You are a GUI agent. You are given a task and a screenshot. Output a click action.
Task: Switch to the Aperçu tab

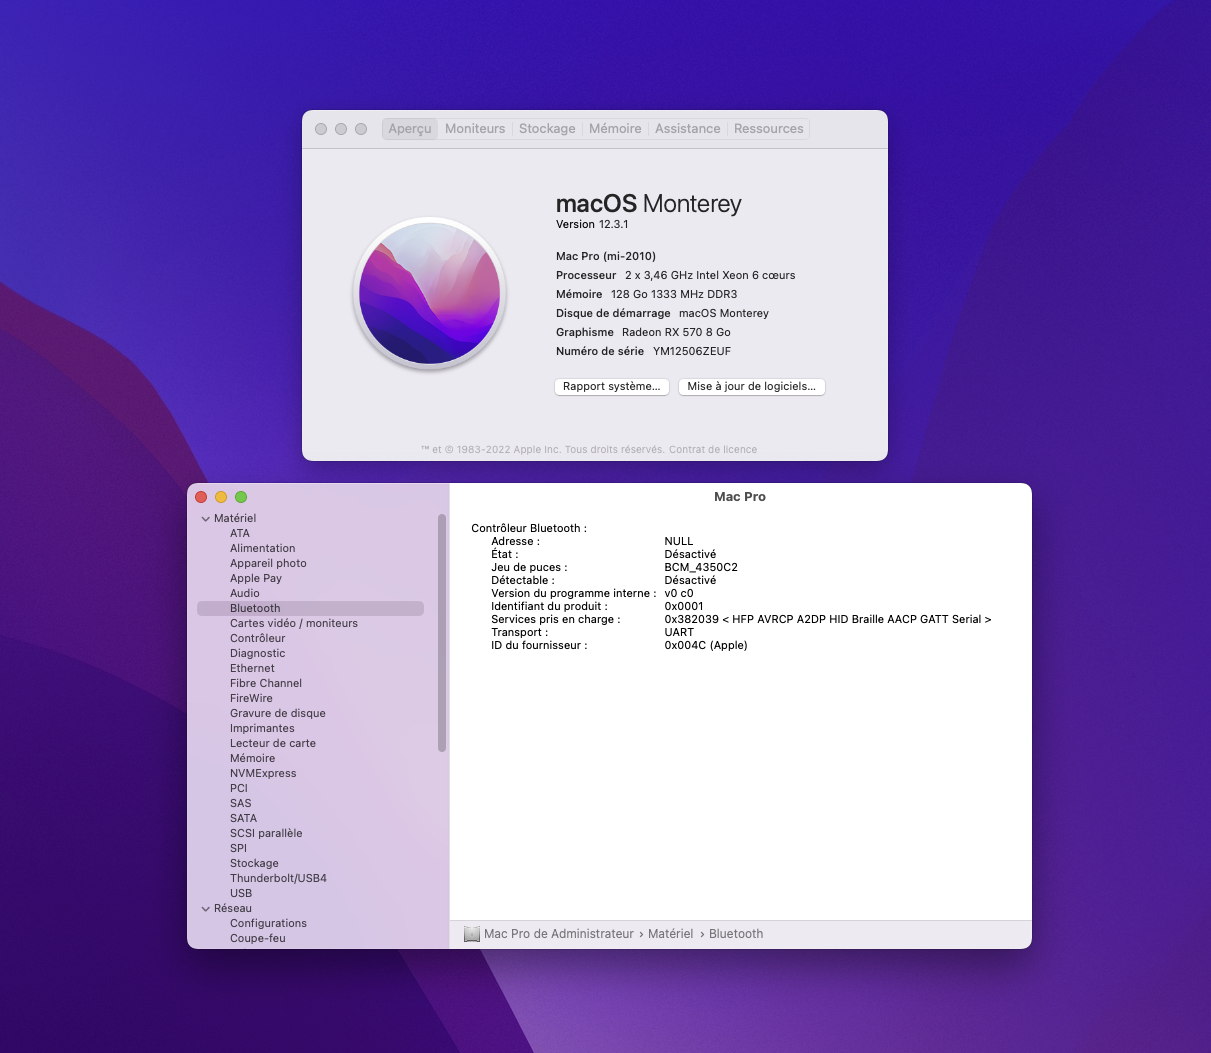[410, 129]
